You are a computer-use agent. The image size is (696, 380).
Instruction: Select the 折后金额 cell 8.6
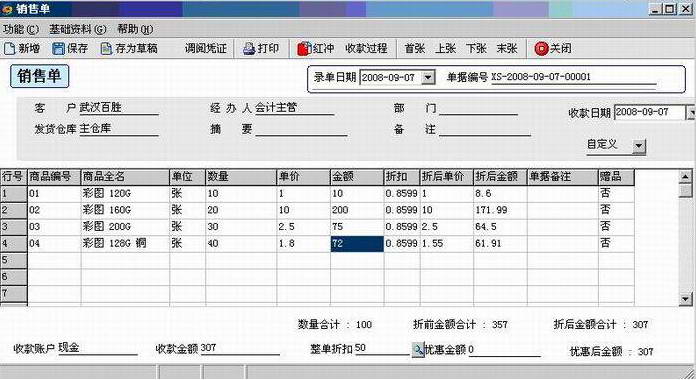(x=500, y=194)
